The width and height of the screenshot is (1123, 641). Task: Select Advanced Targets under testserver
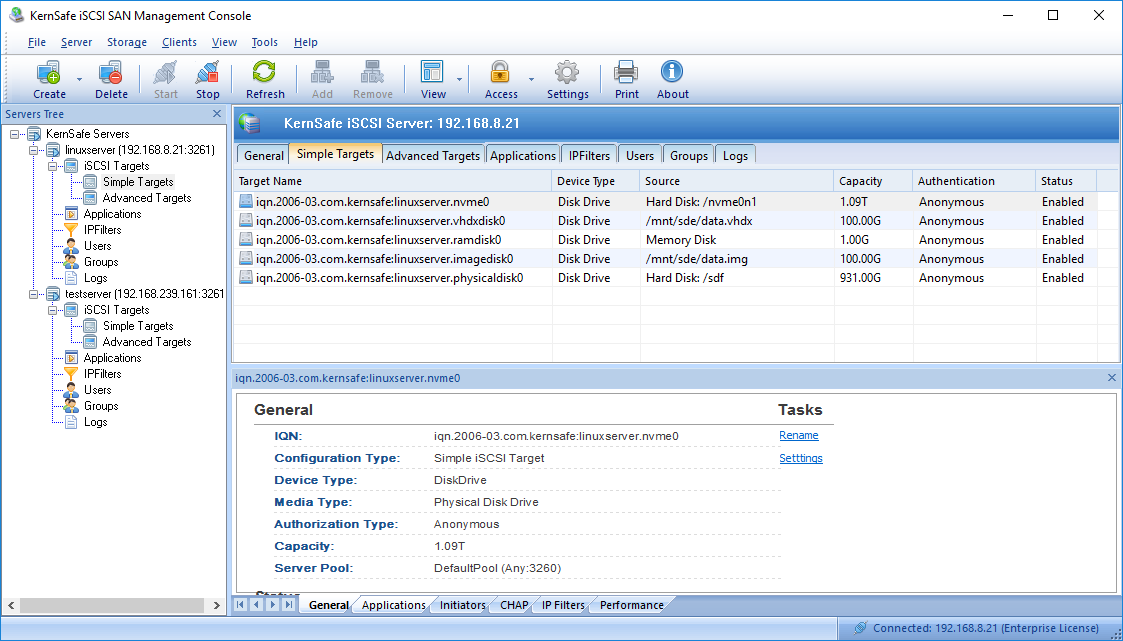147,342
